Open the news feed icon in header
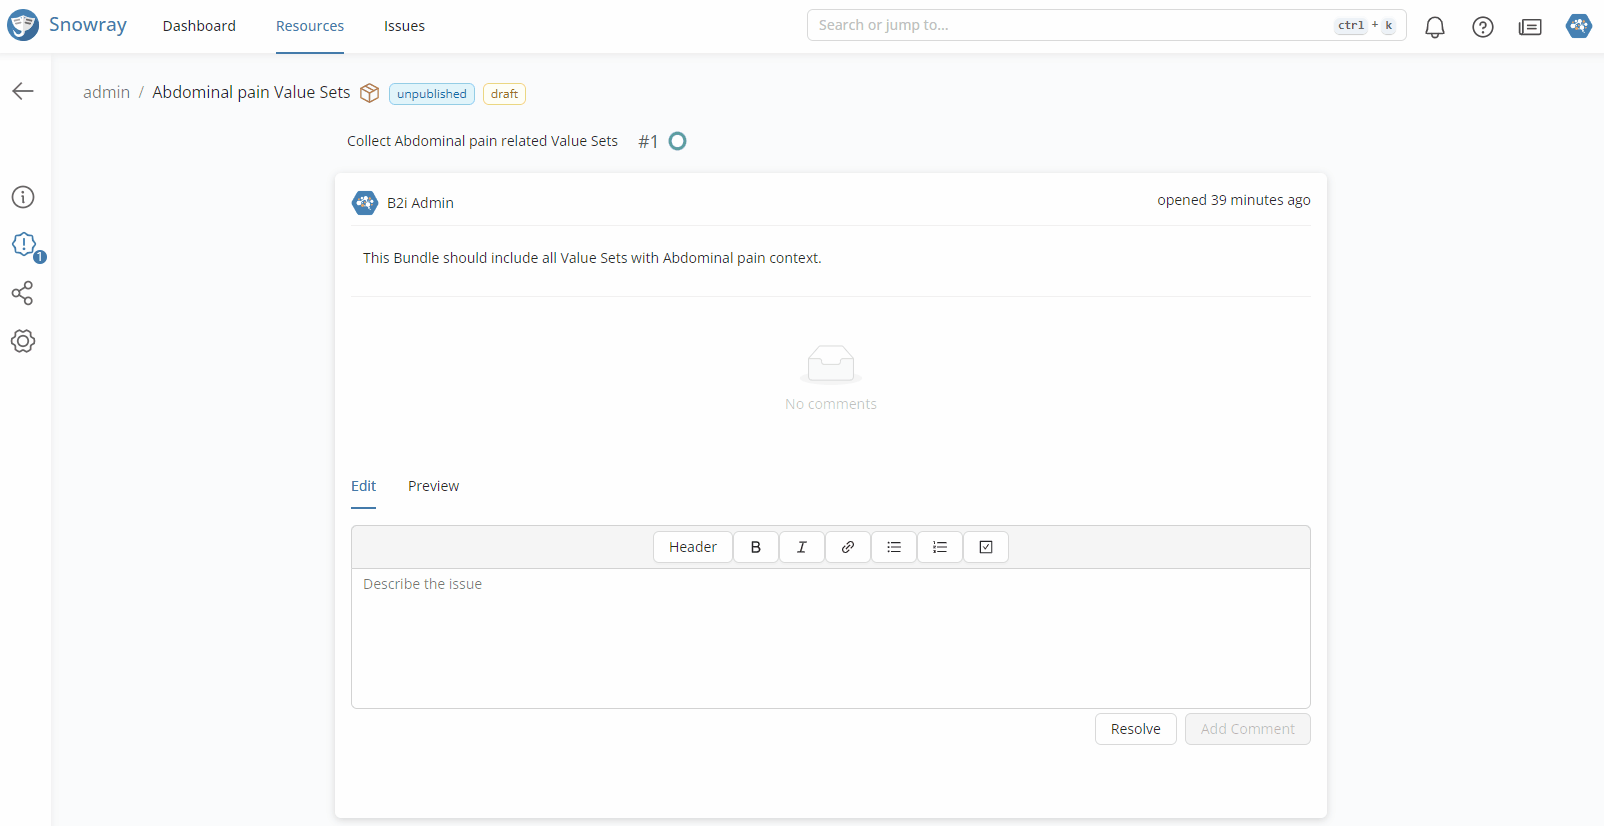1604x826 pixels. pos(1529,27)
